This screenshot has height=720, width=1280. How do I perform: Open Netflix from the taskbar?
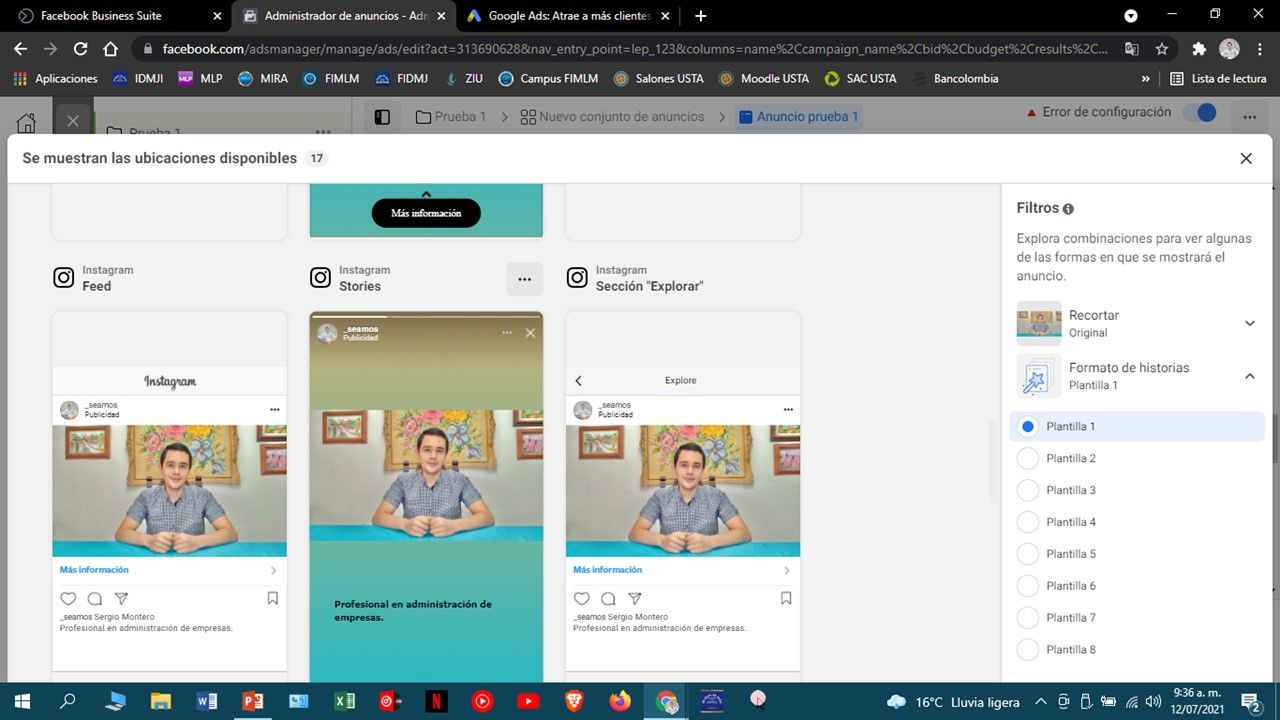tap(436, 701)
